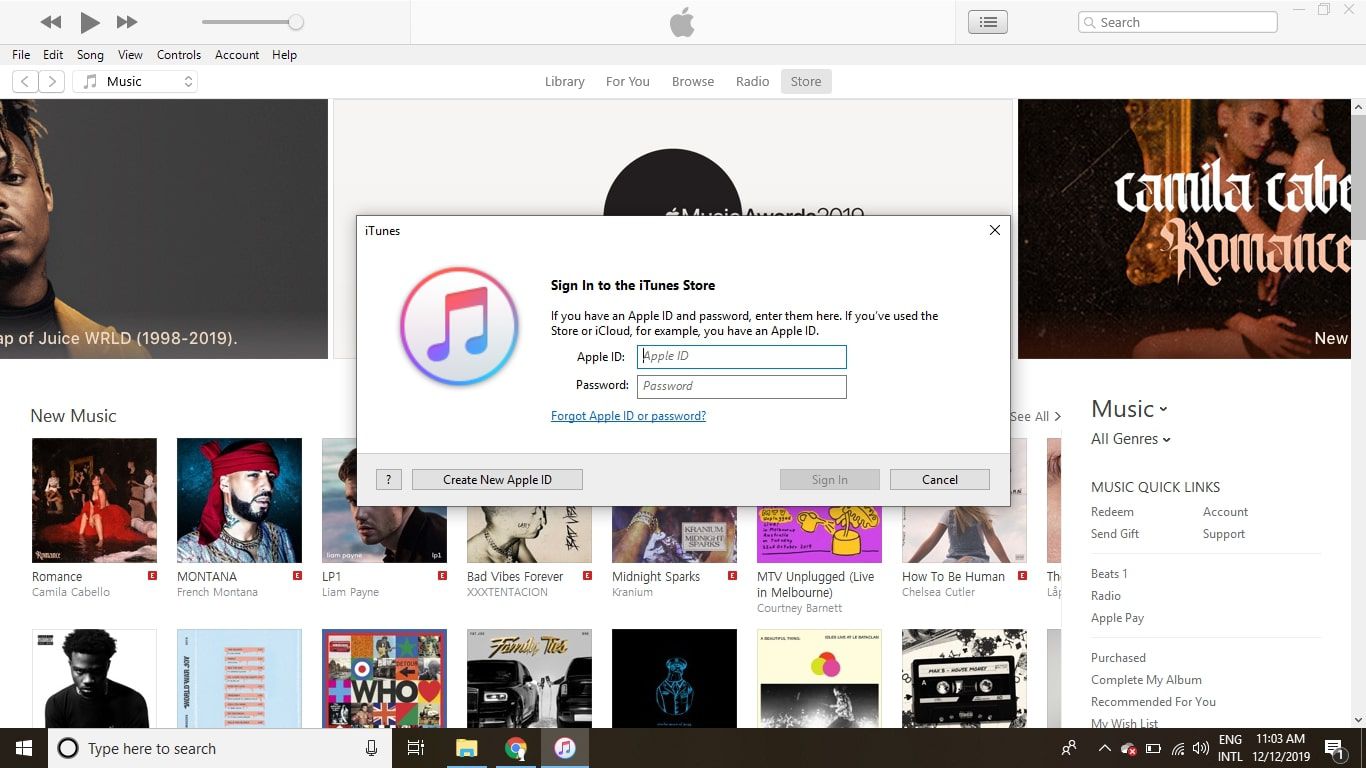Open the File menu
Screen dimensions: 1366x768
coord(21,55)
